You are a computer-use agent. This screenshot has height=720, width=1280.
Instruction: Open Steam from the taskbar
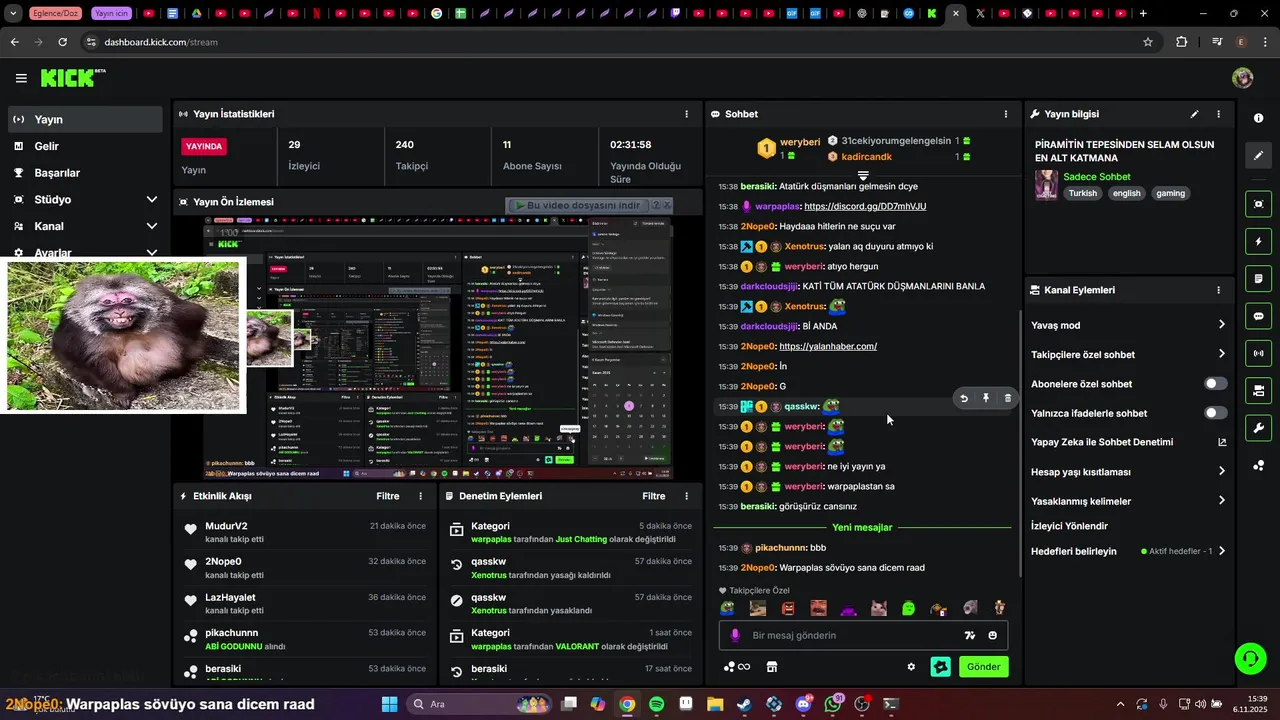point(744,704)
